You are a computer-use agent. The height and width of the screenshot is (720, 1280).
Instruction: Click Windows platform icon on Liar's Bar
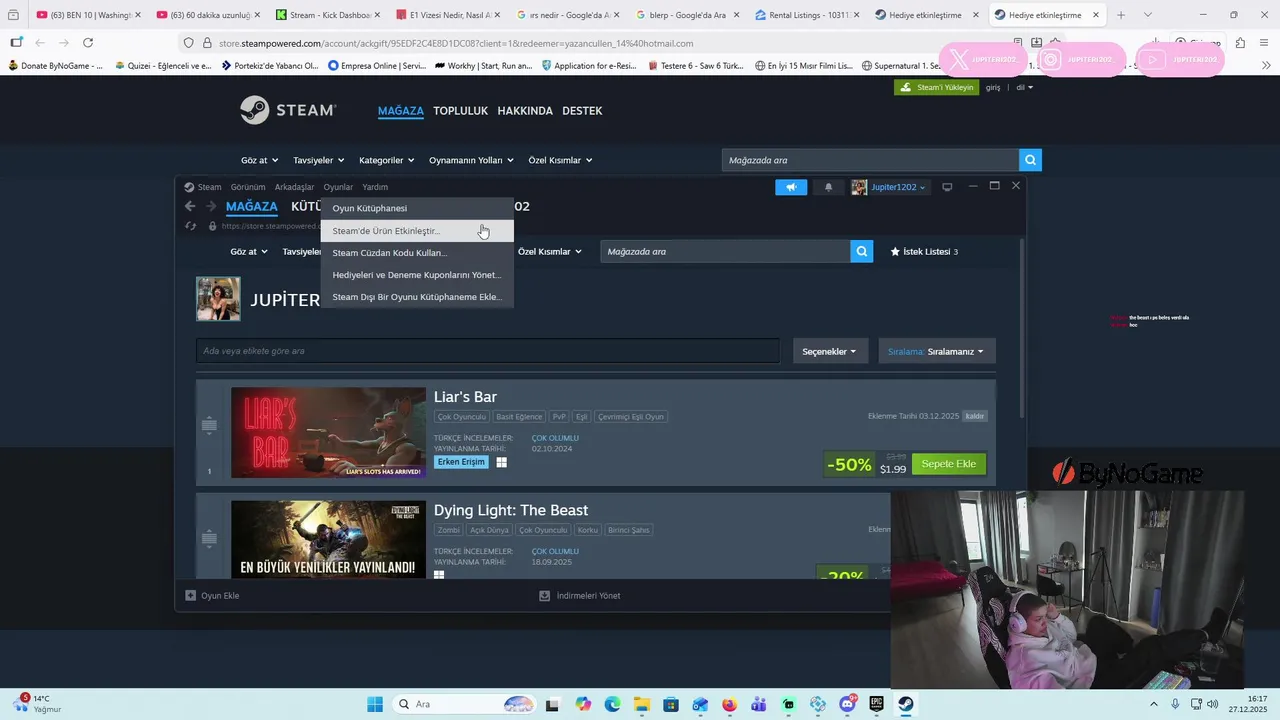click(x=501, y=462)
